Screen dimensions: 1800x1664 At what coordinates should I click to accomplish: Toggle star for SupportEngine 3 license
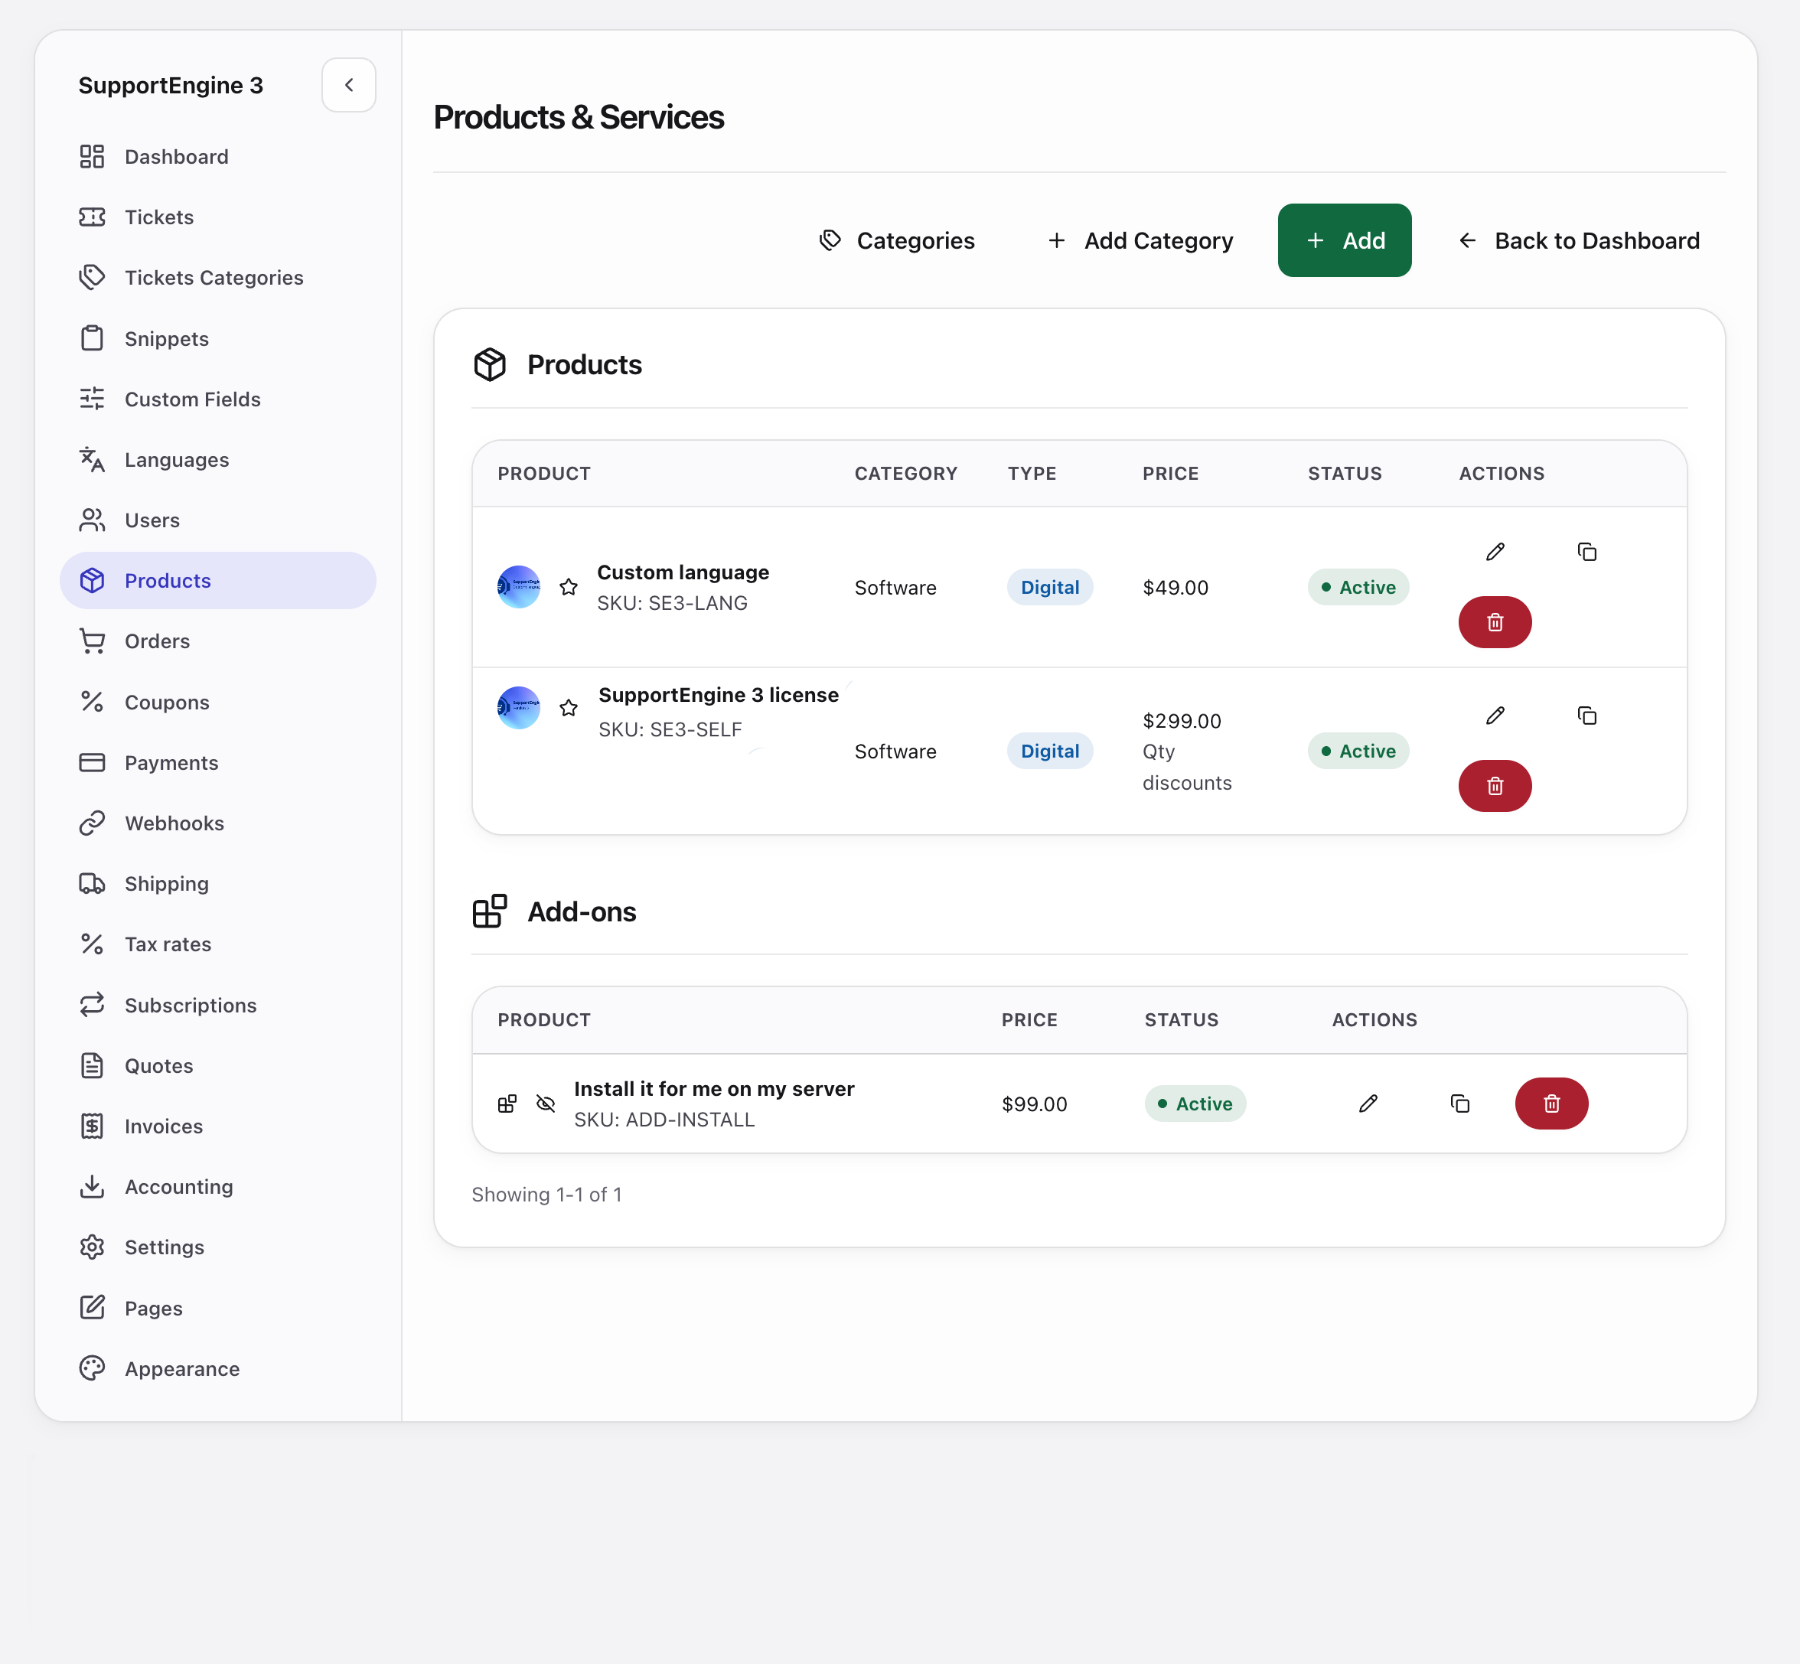[x=569, y=708]
